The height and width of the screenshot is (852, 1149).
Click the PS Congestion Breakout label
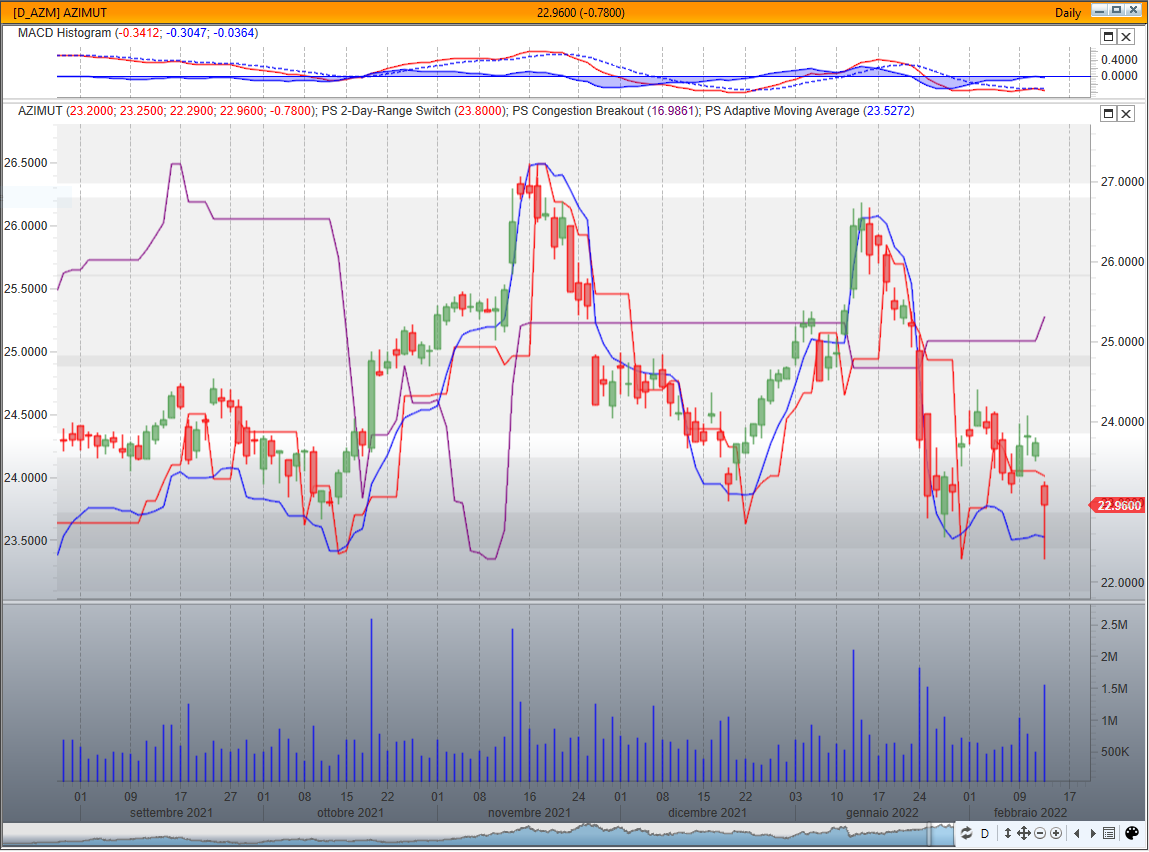point(578,111)
